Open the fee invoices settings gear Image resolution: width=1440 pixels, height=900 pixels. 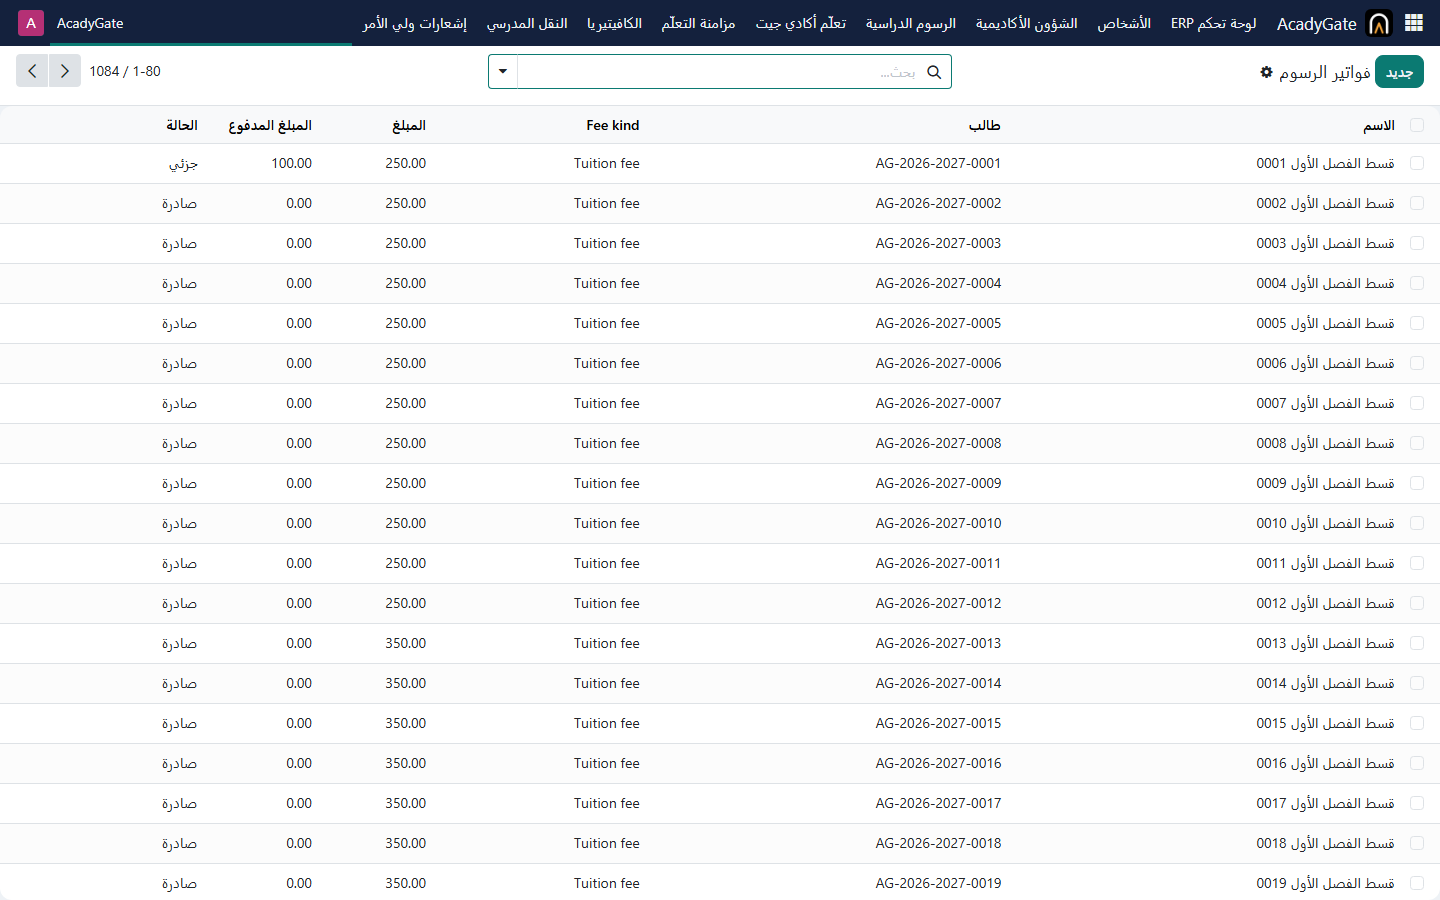(1266, 72)
